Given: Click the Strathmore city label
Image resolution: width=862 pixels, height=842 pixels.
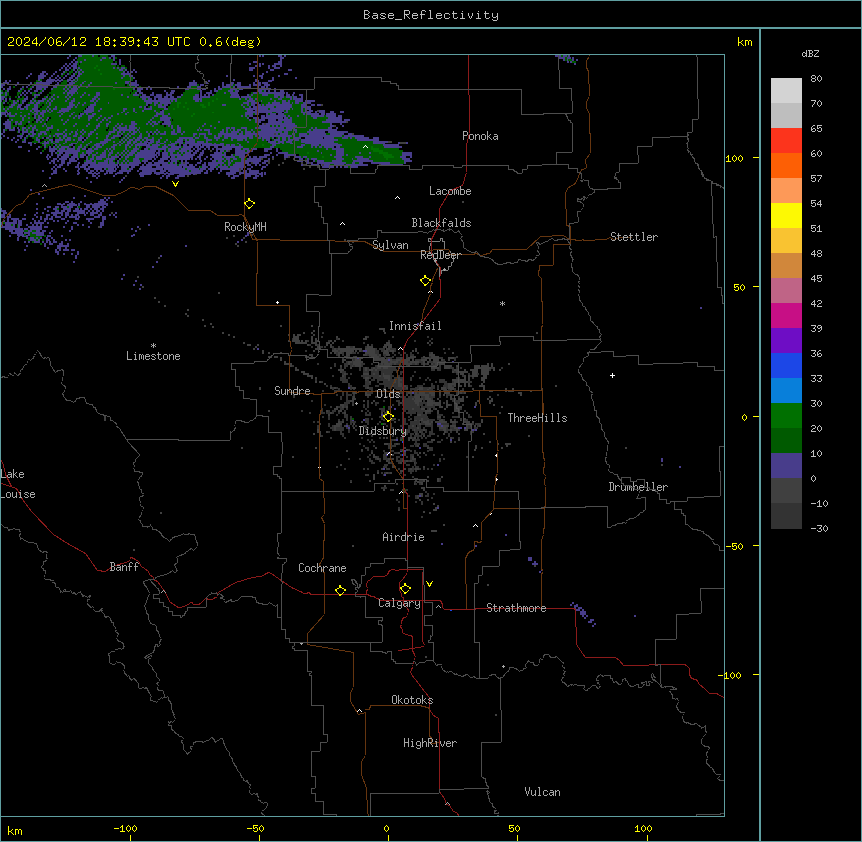Looking at the screenshot, I should pos(516,608).
